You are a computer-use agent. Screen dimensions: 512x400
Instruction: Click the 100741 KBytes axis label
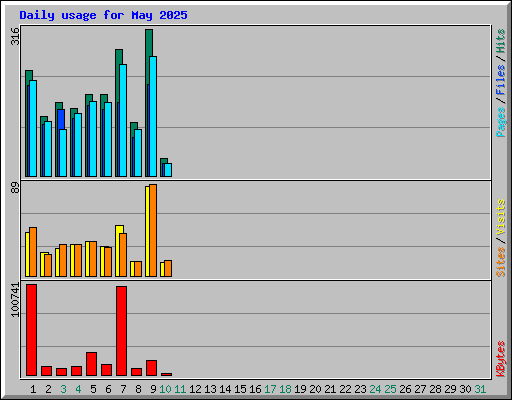(x=15, y=300)
